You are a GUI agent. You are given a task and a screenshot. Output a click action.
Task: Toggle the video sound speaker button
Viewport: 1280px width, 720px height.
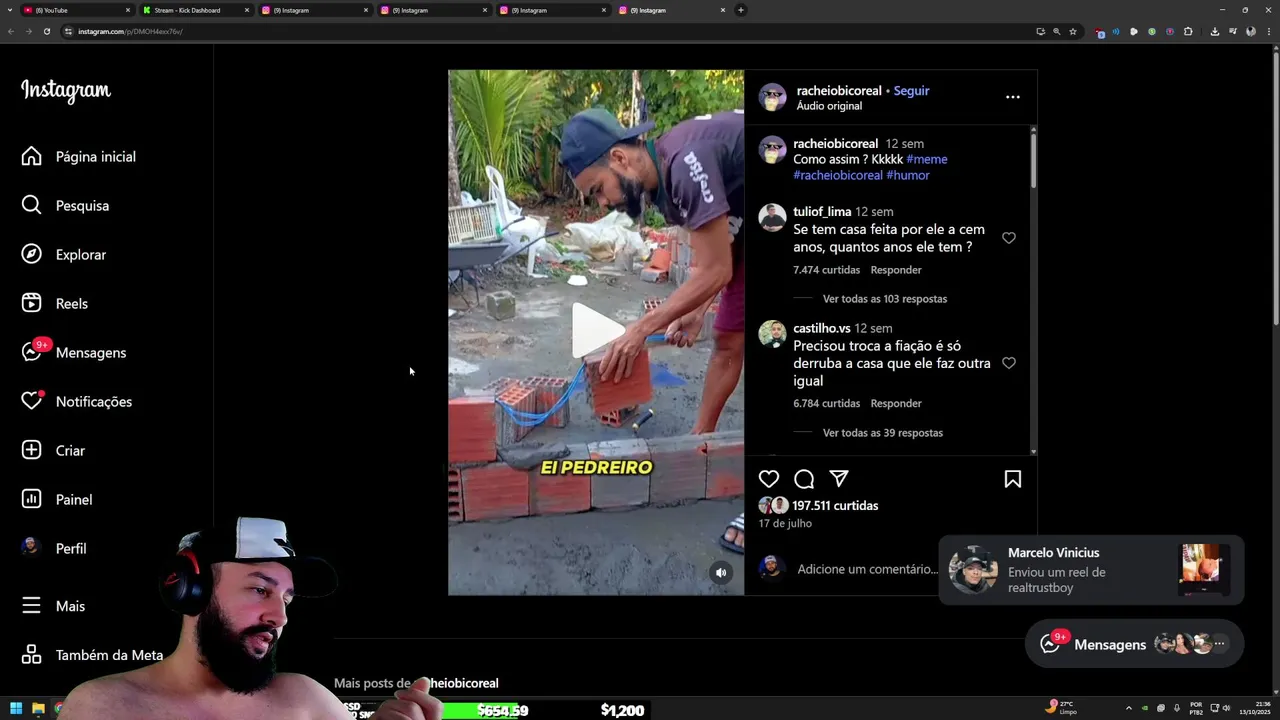click(721, 572)
